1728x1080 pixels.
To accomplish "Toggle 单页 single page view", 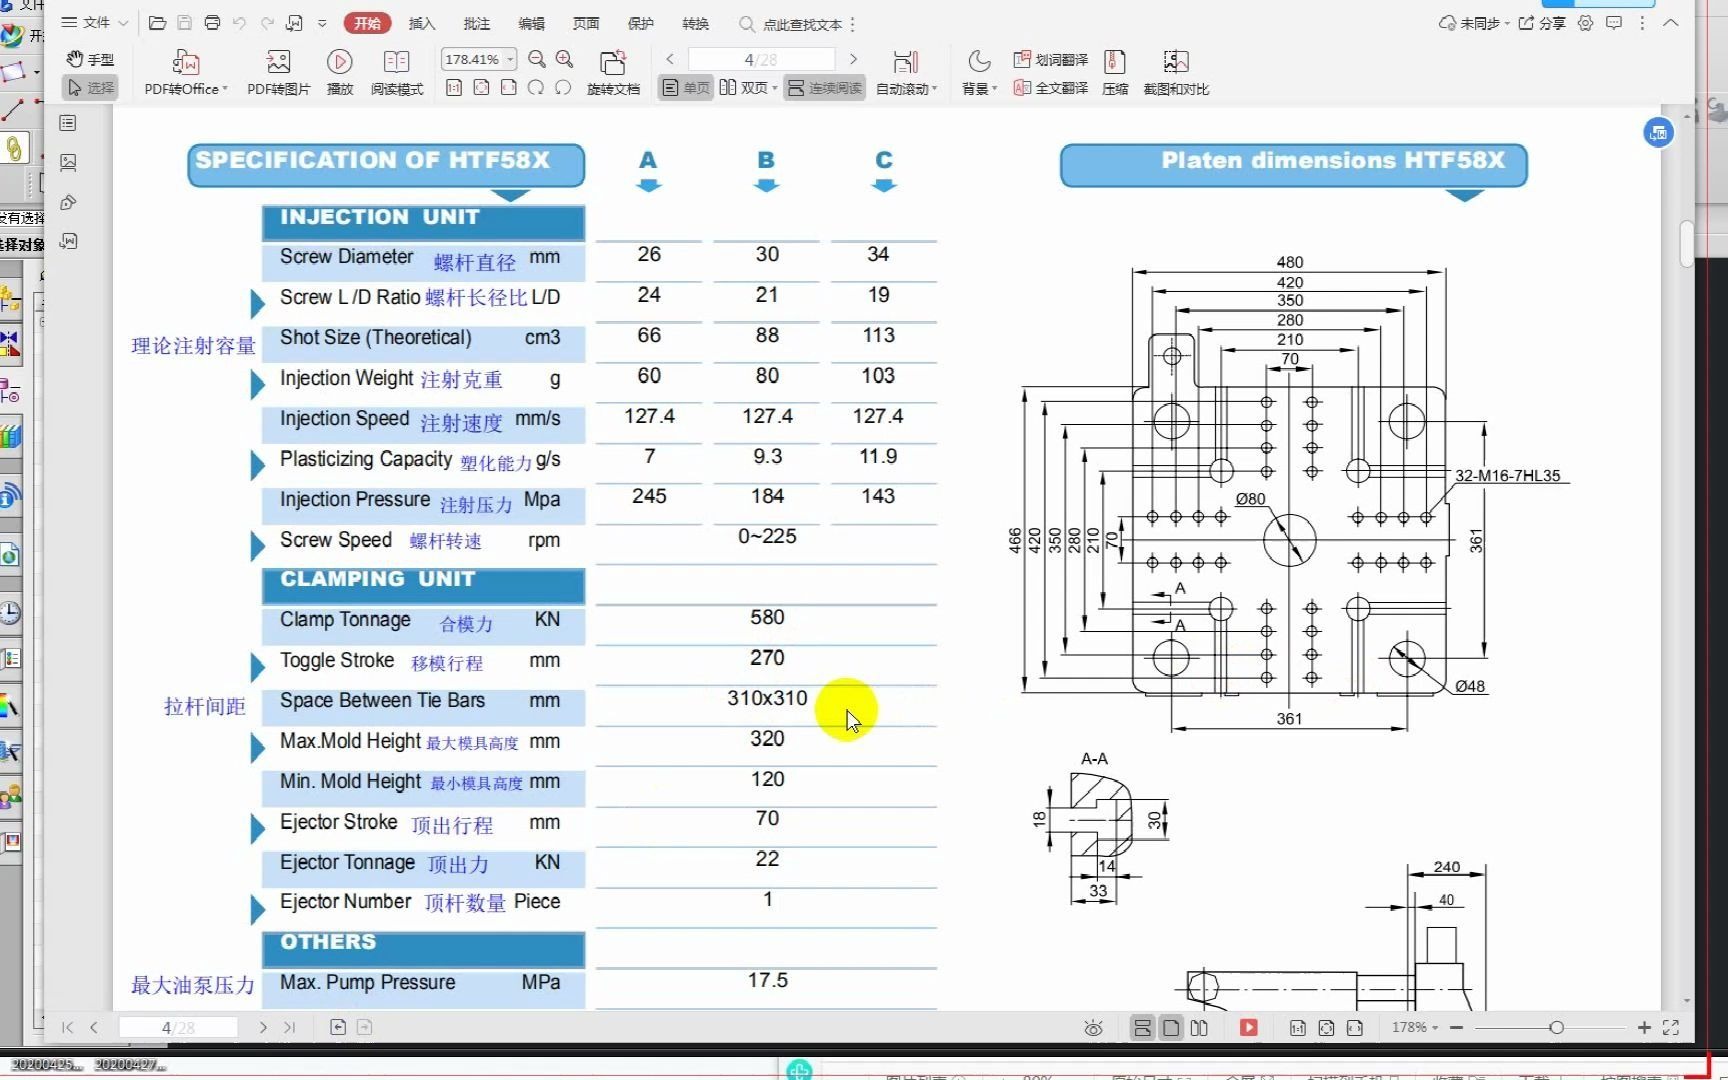I will (x=683, y=88).
